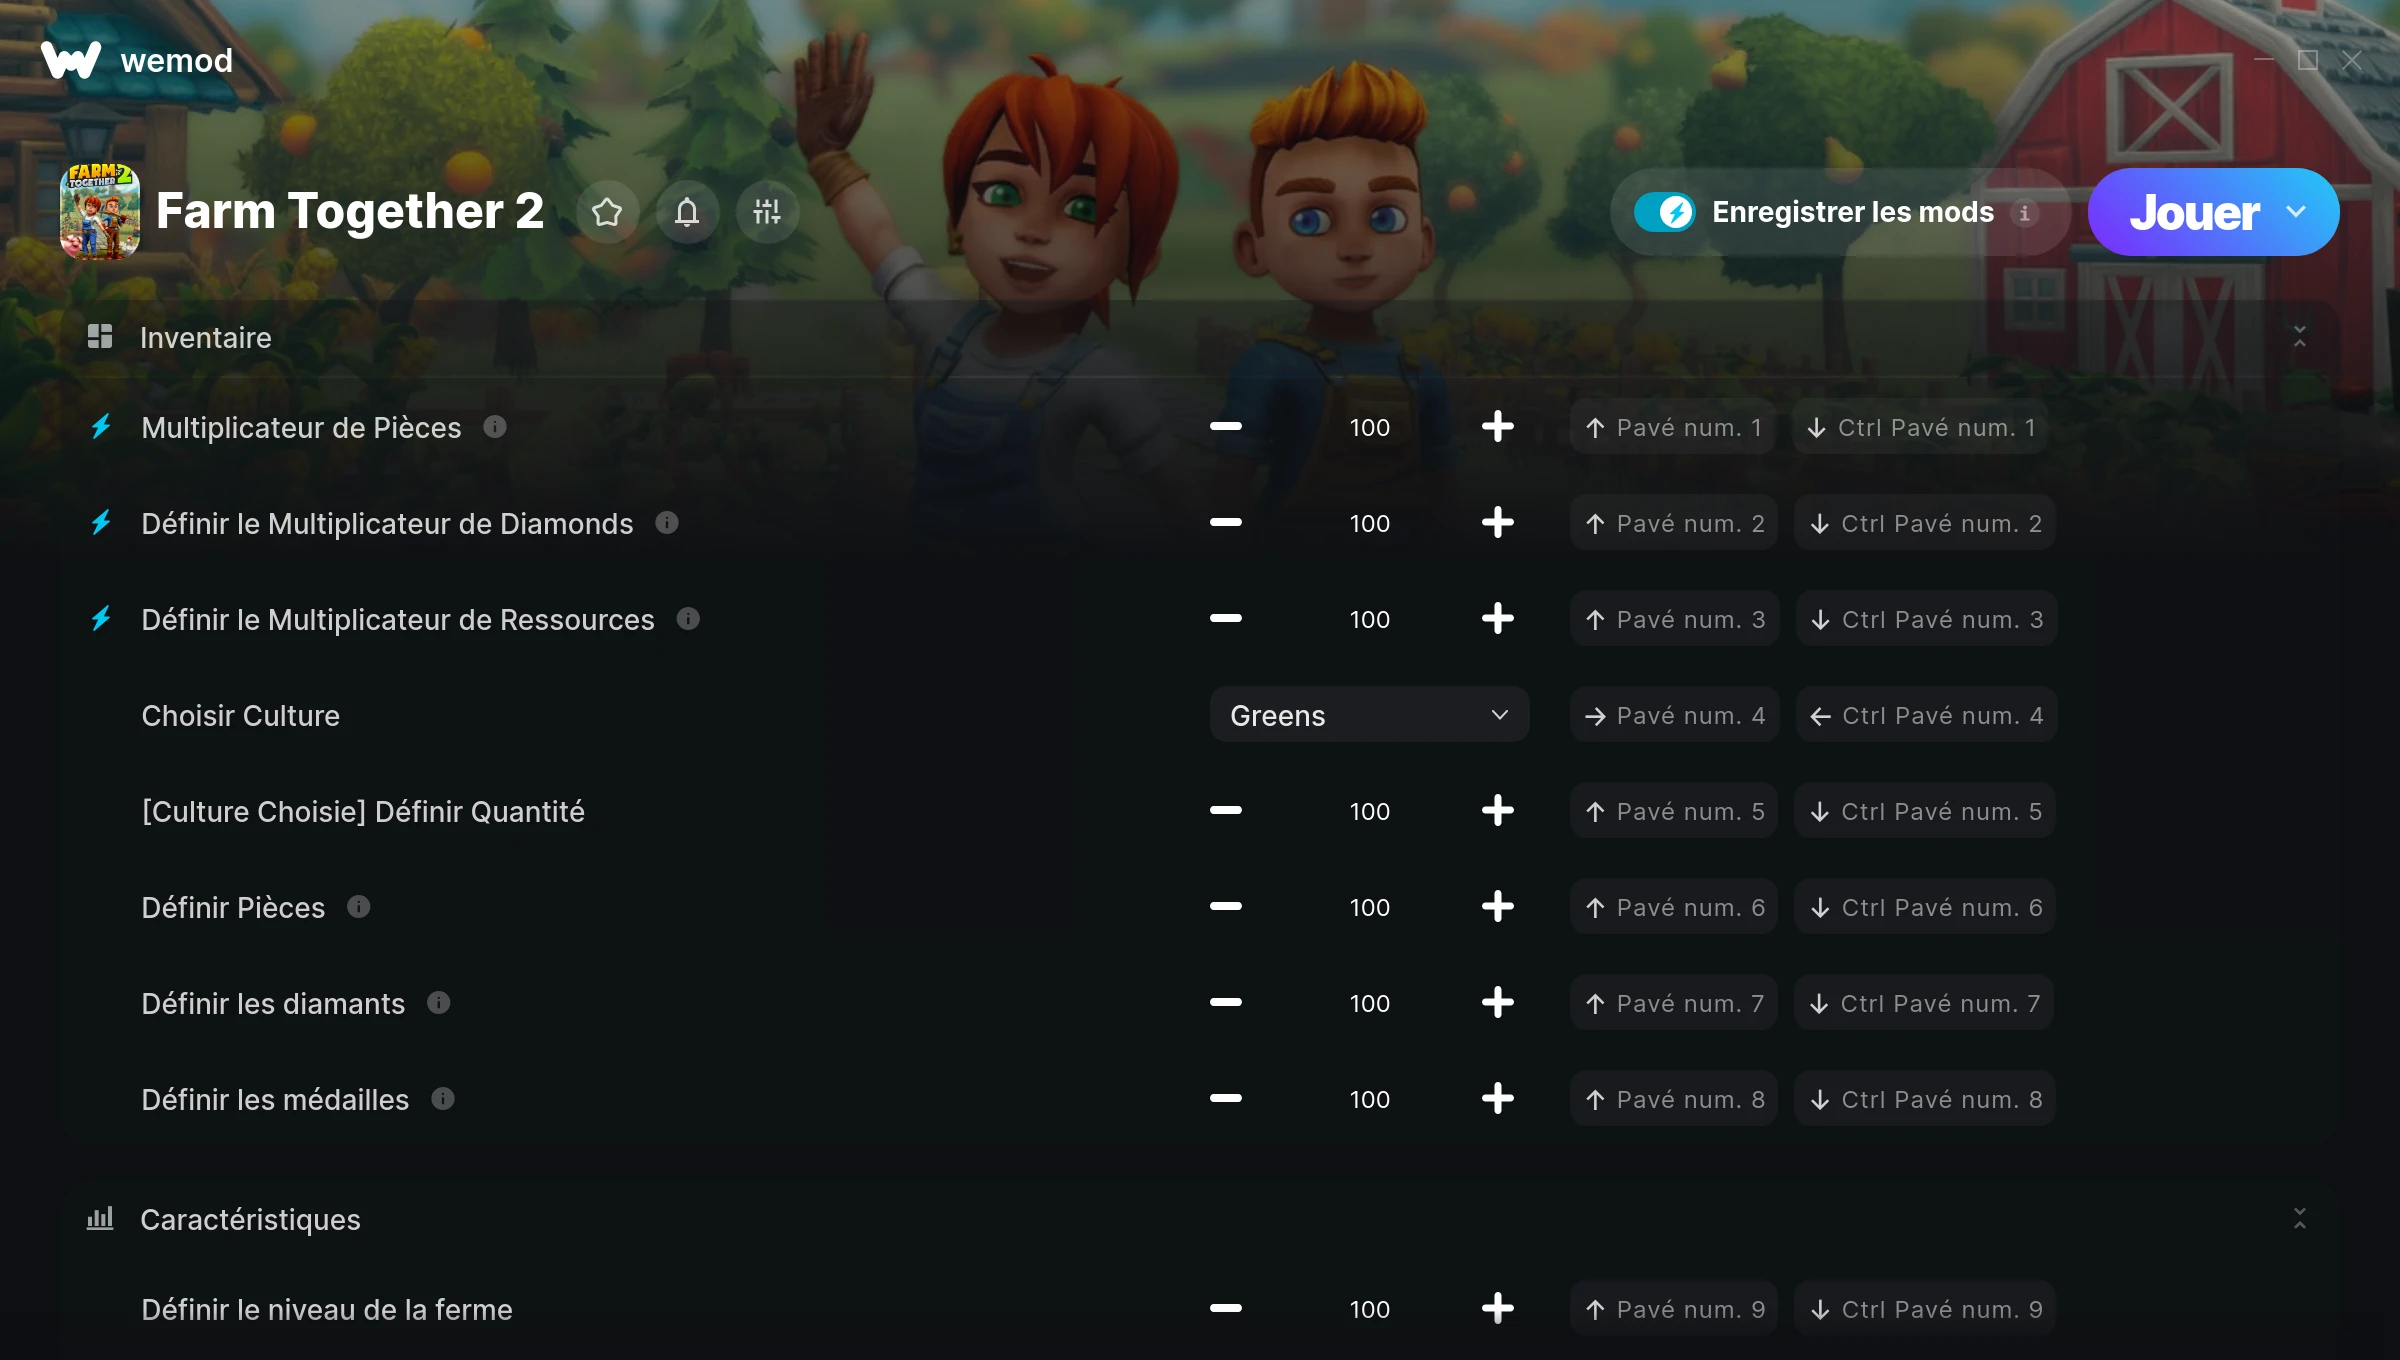Image resolution: width=2400 pixels, height=1360 pixels.
Task: Decrease Définir le Multiplicateur de Diamonds value
Action: click(x=1225, y=523)
